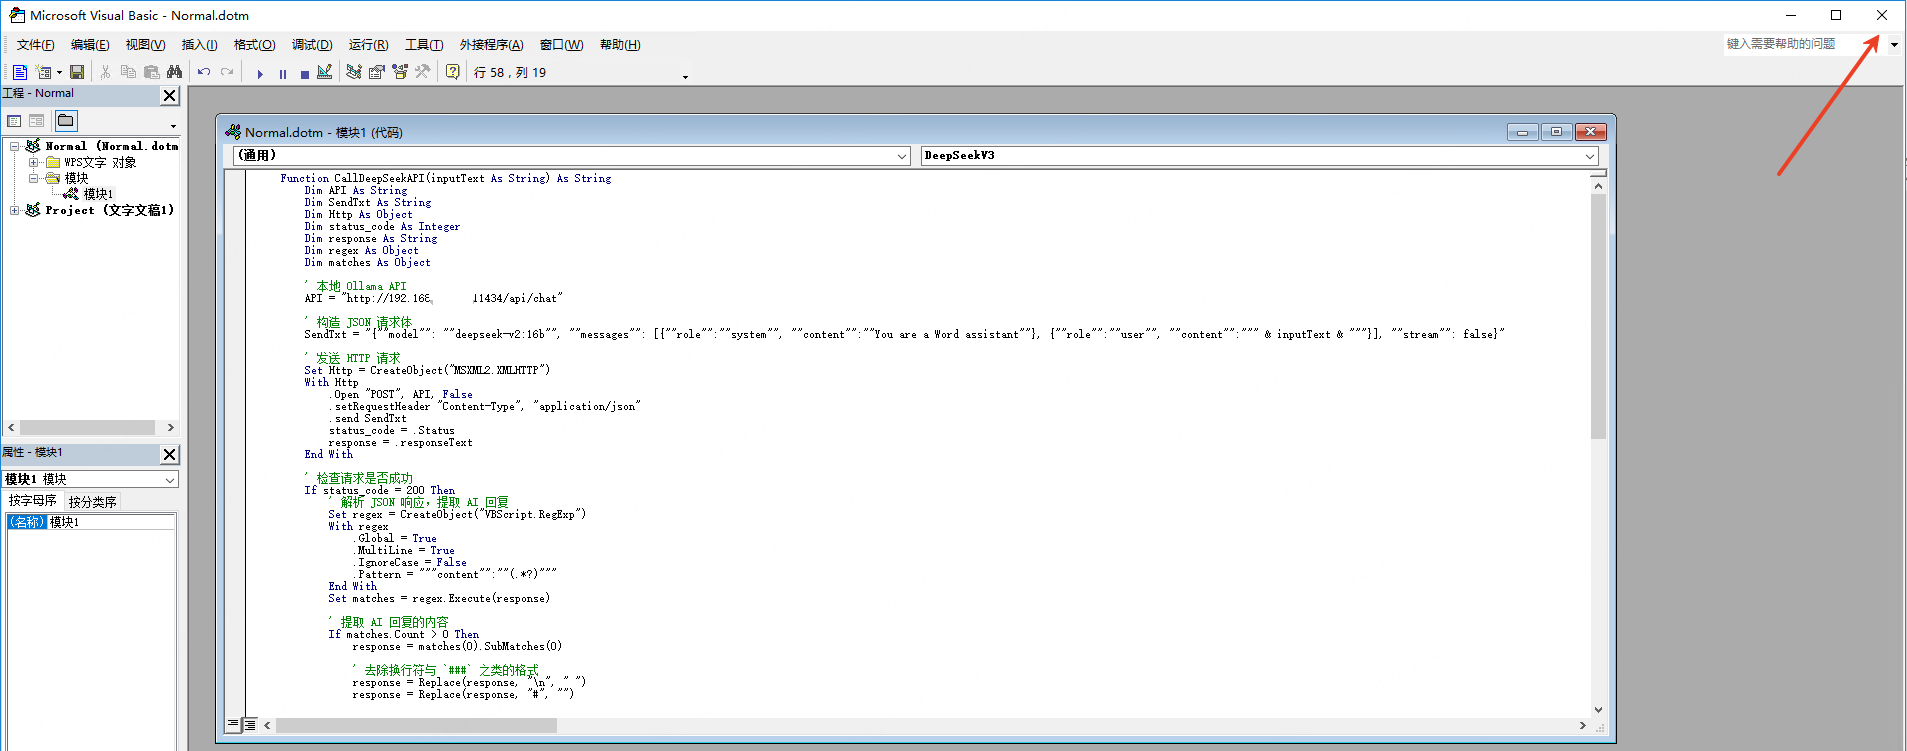Minimize the 模块1 code window
The image size is (1907, 751).
[x=1522, y=132]
